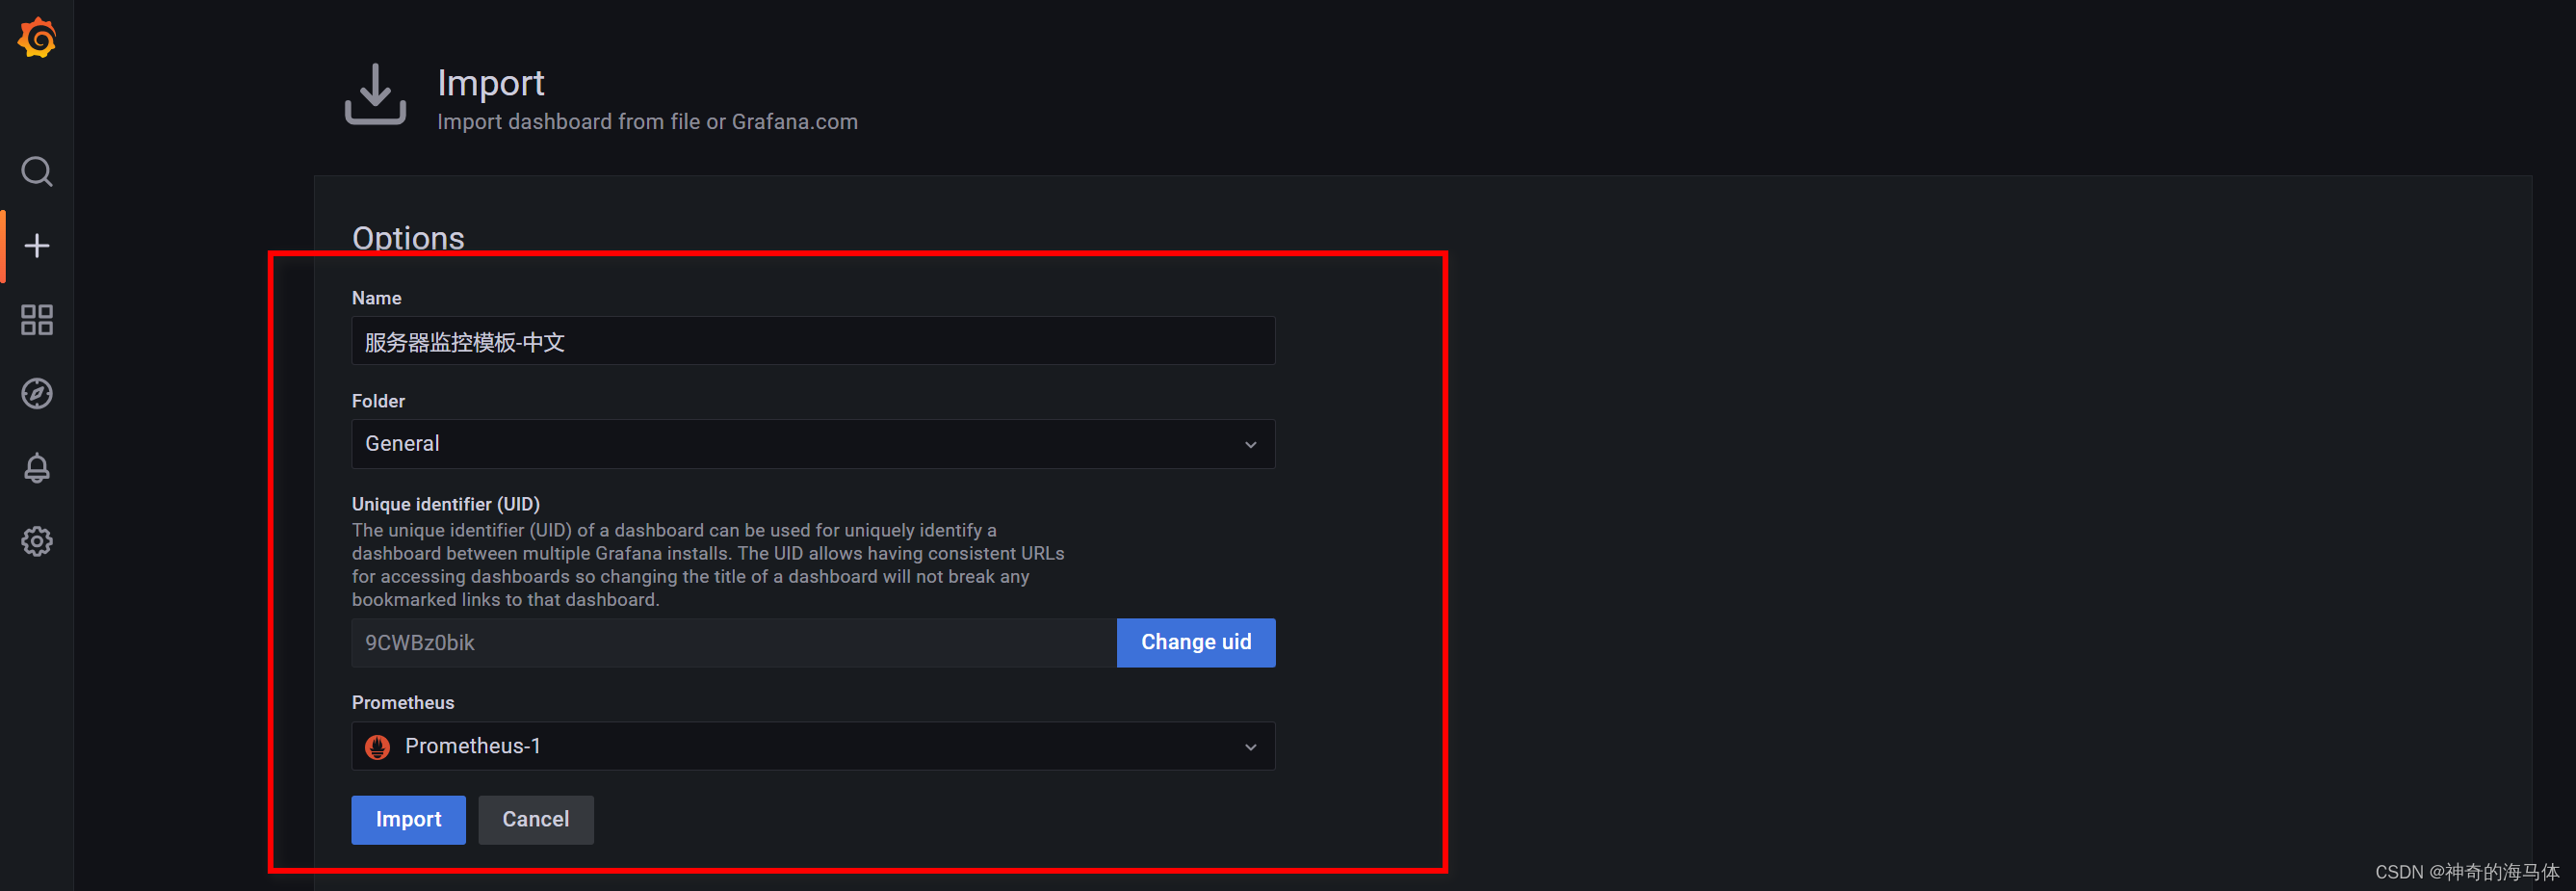
Task: Click the disabled UID field 9CWBz0bik
Action: (734, 643)
